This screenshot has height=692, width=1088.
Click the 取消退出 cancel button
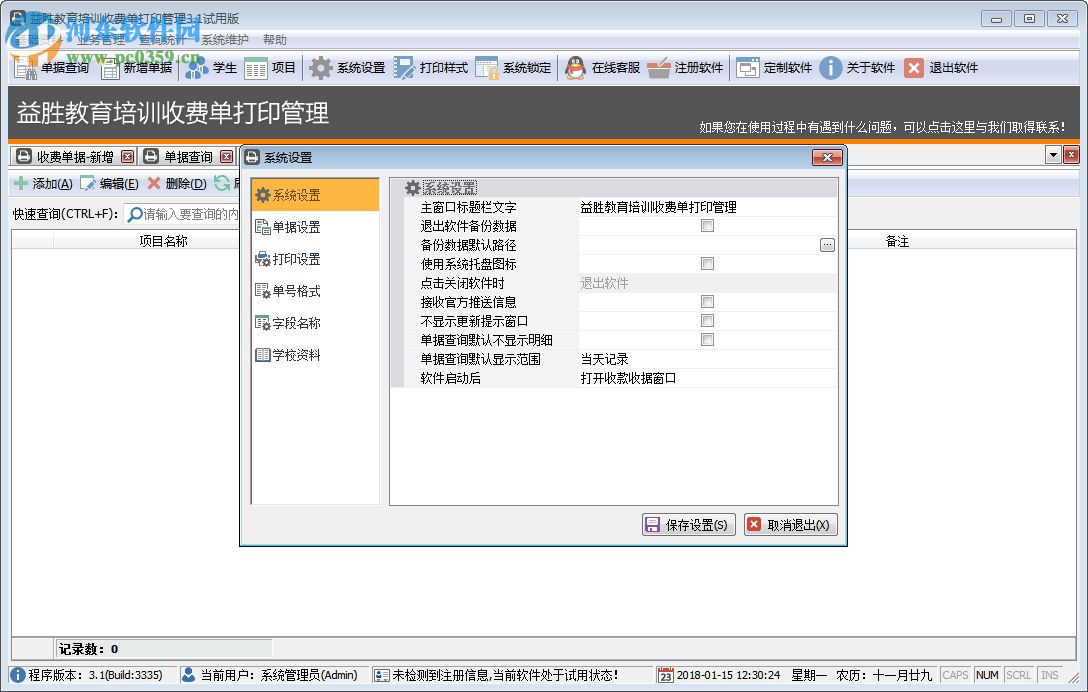tap(790, 524)
